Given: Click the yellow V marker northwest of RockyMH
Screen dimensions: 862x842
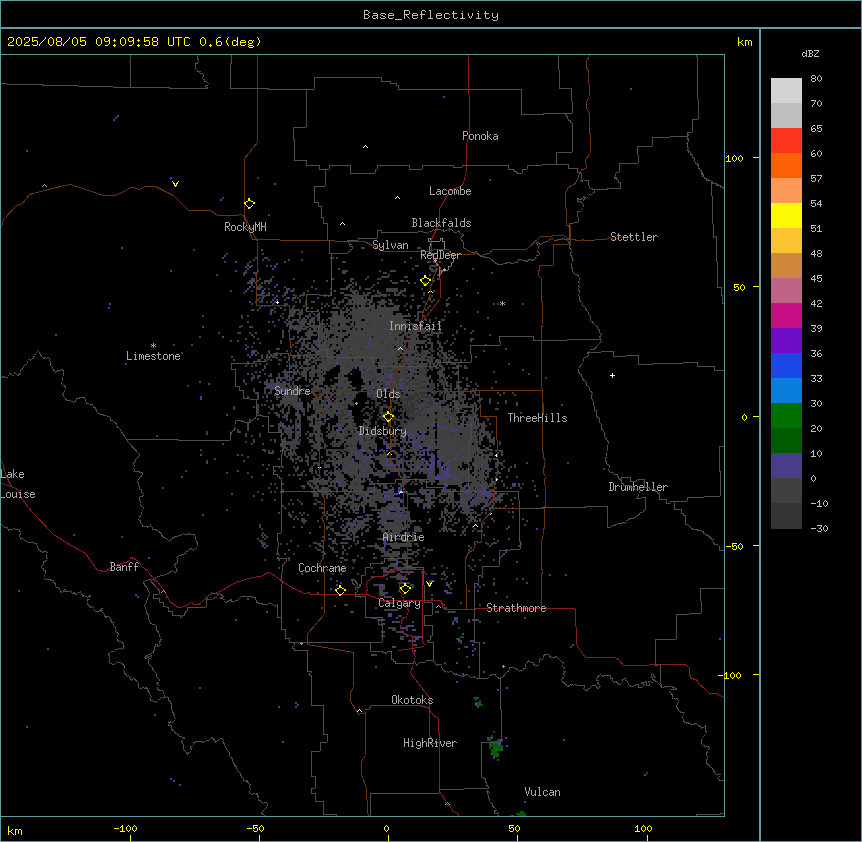Looking at the screenshot, I should point(175,184).
